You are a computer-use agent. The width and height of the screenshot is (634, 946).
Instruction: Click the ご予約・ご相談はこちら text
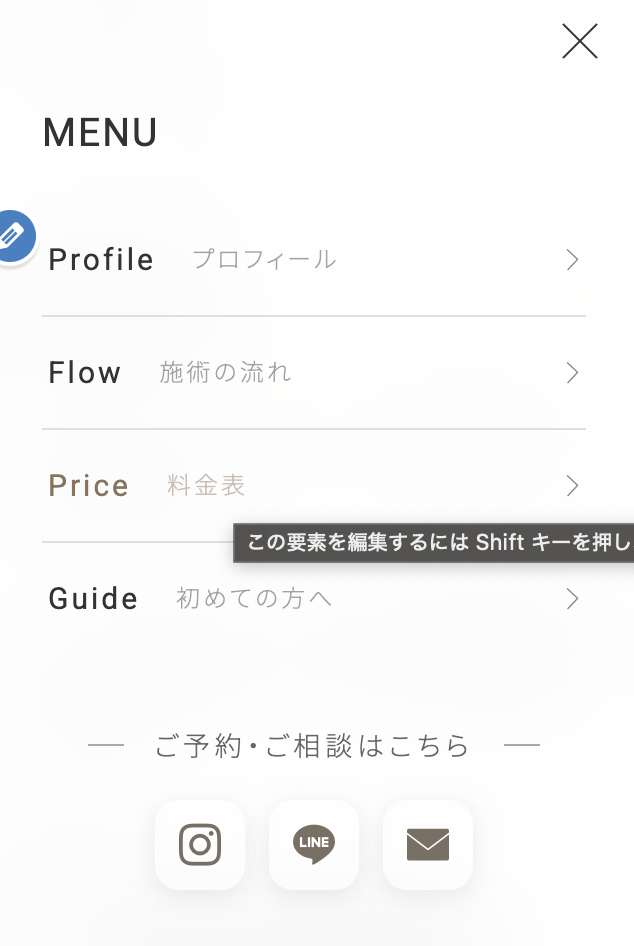(x=312, y=746)
